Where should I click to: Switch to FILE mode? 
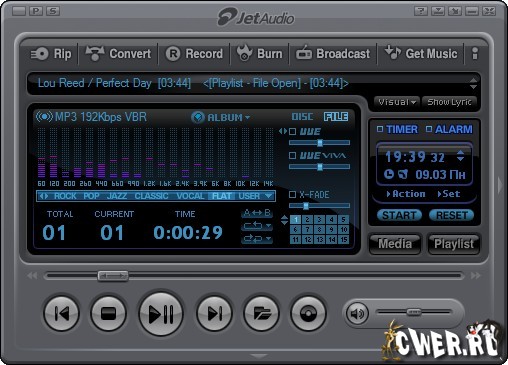336,117
